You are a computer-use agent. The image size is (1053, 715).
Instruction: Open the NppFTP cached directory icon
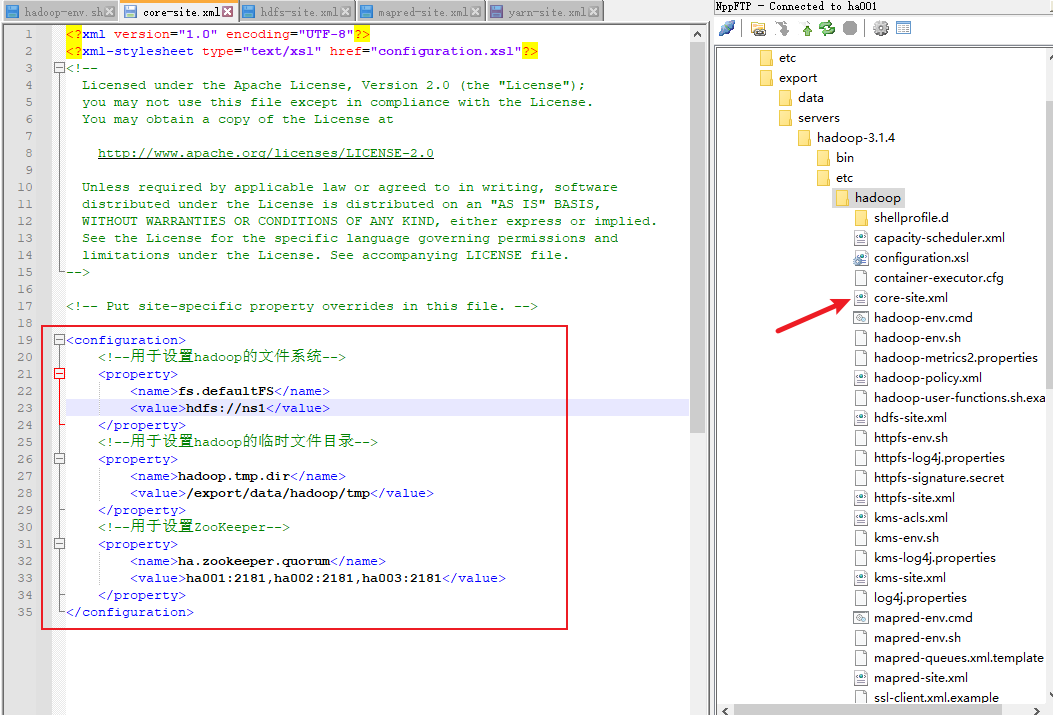[x=758, y=28]
